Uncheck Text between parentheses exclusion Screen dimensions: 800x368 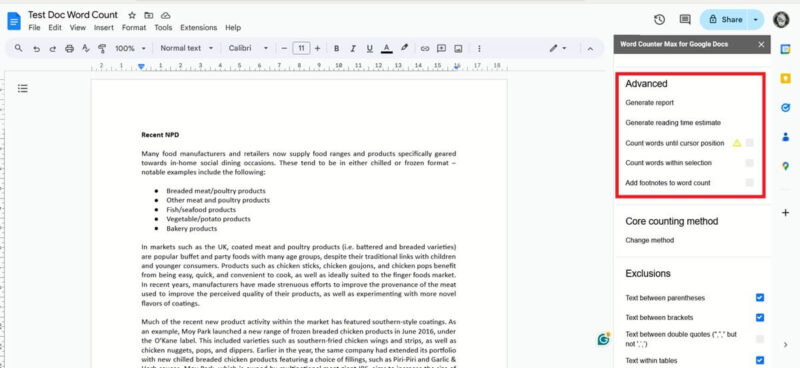760,298
